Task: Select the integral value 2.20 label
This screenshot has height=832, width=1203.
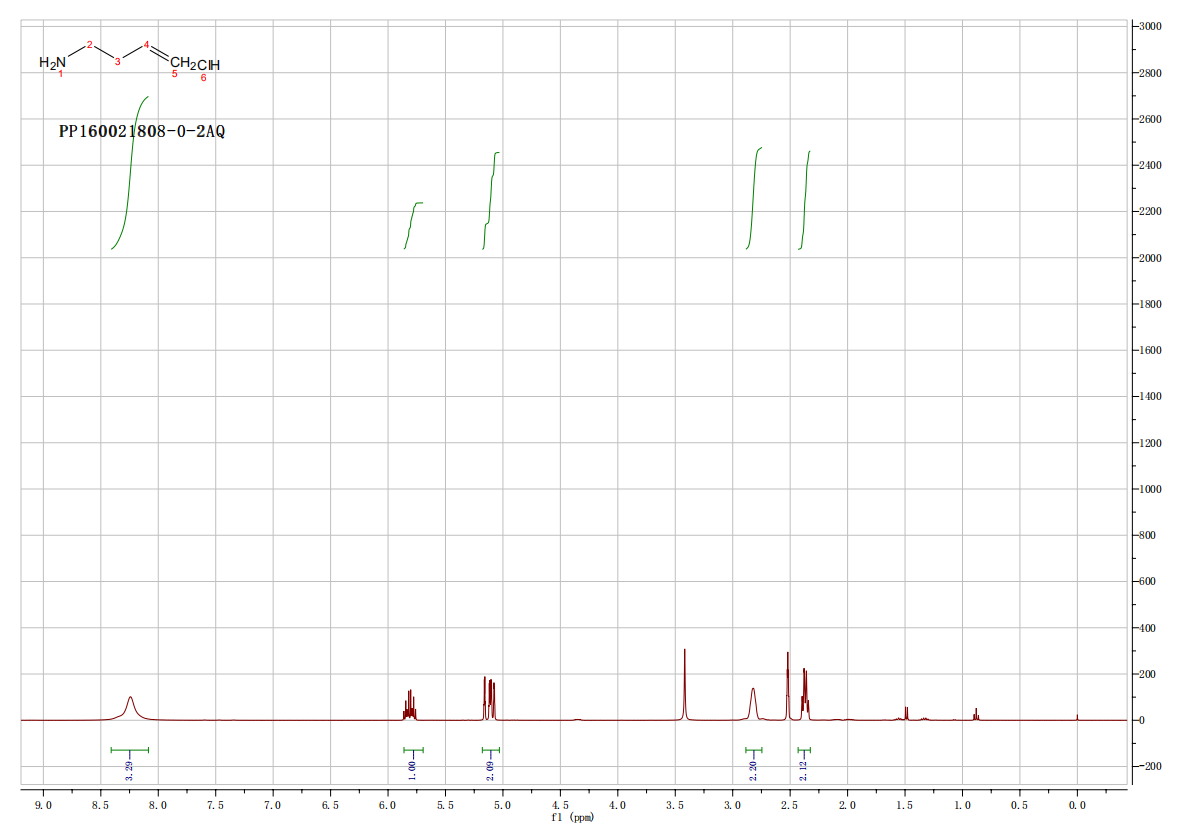Action: pos(753,770)
